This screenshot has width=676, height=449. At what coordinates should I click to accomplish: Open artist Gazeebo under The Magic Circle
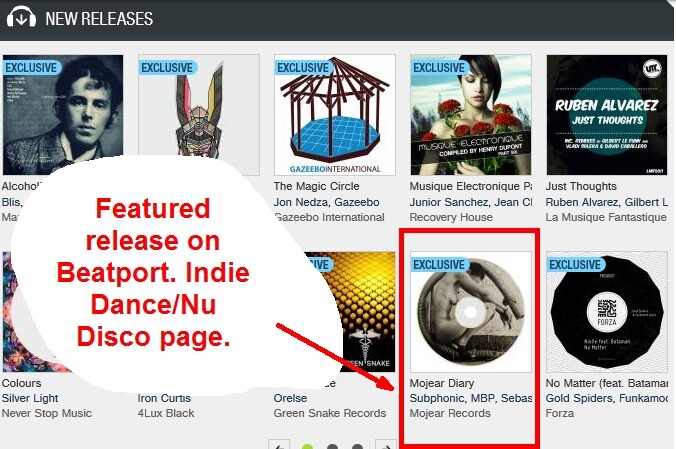(x=357, y=202)
